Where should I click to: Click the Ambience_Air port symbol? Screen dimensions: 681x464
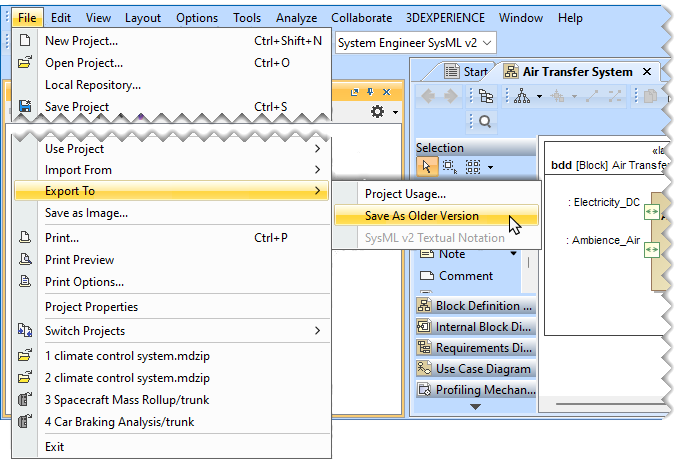point(651,250)
